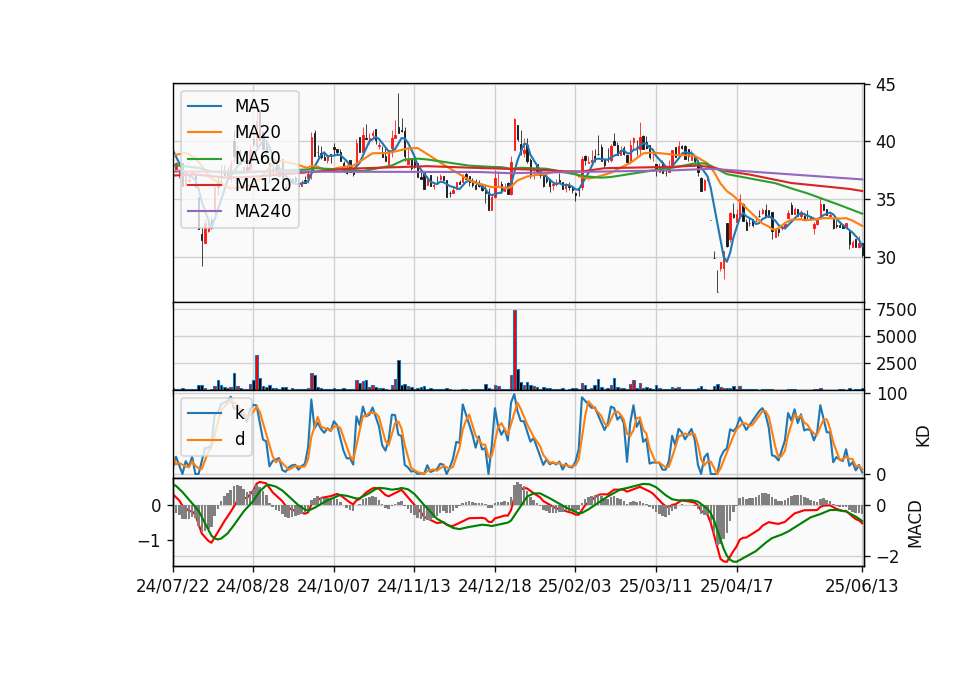Click the 24/07/22 date axis label
Screen dimensions: 960x690
point(173,586)
